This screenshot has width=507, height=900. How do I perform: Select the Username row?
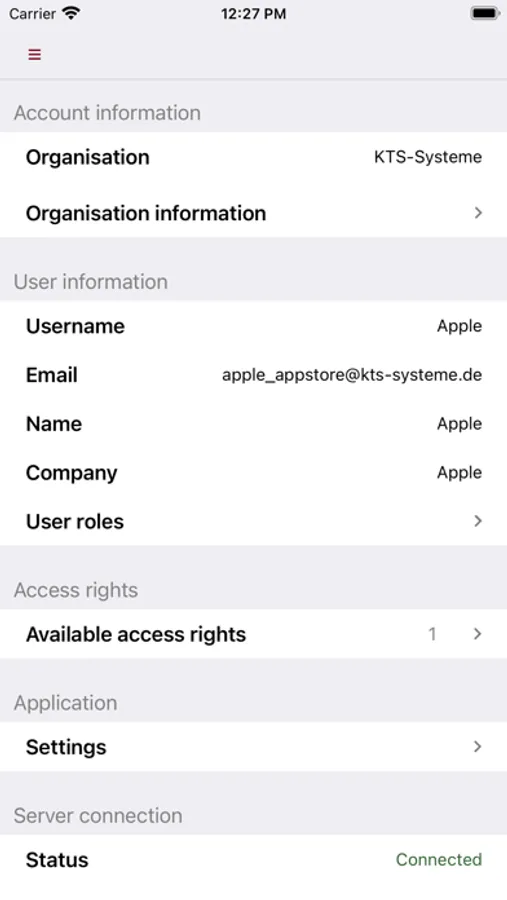[x=253, y=326]
